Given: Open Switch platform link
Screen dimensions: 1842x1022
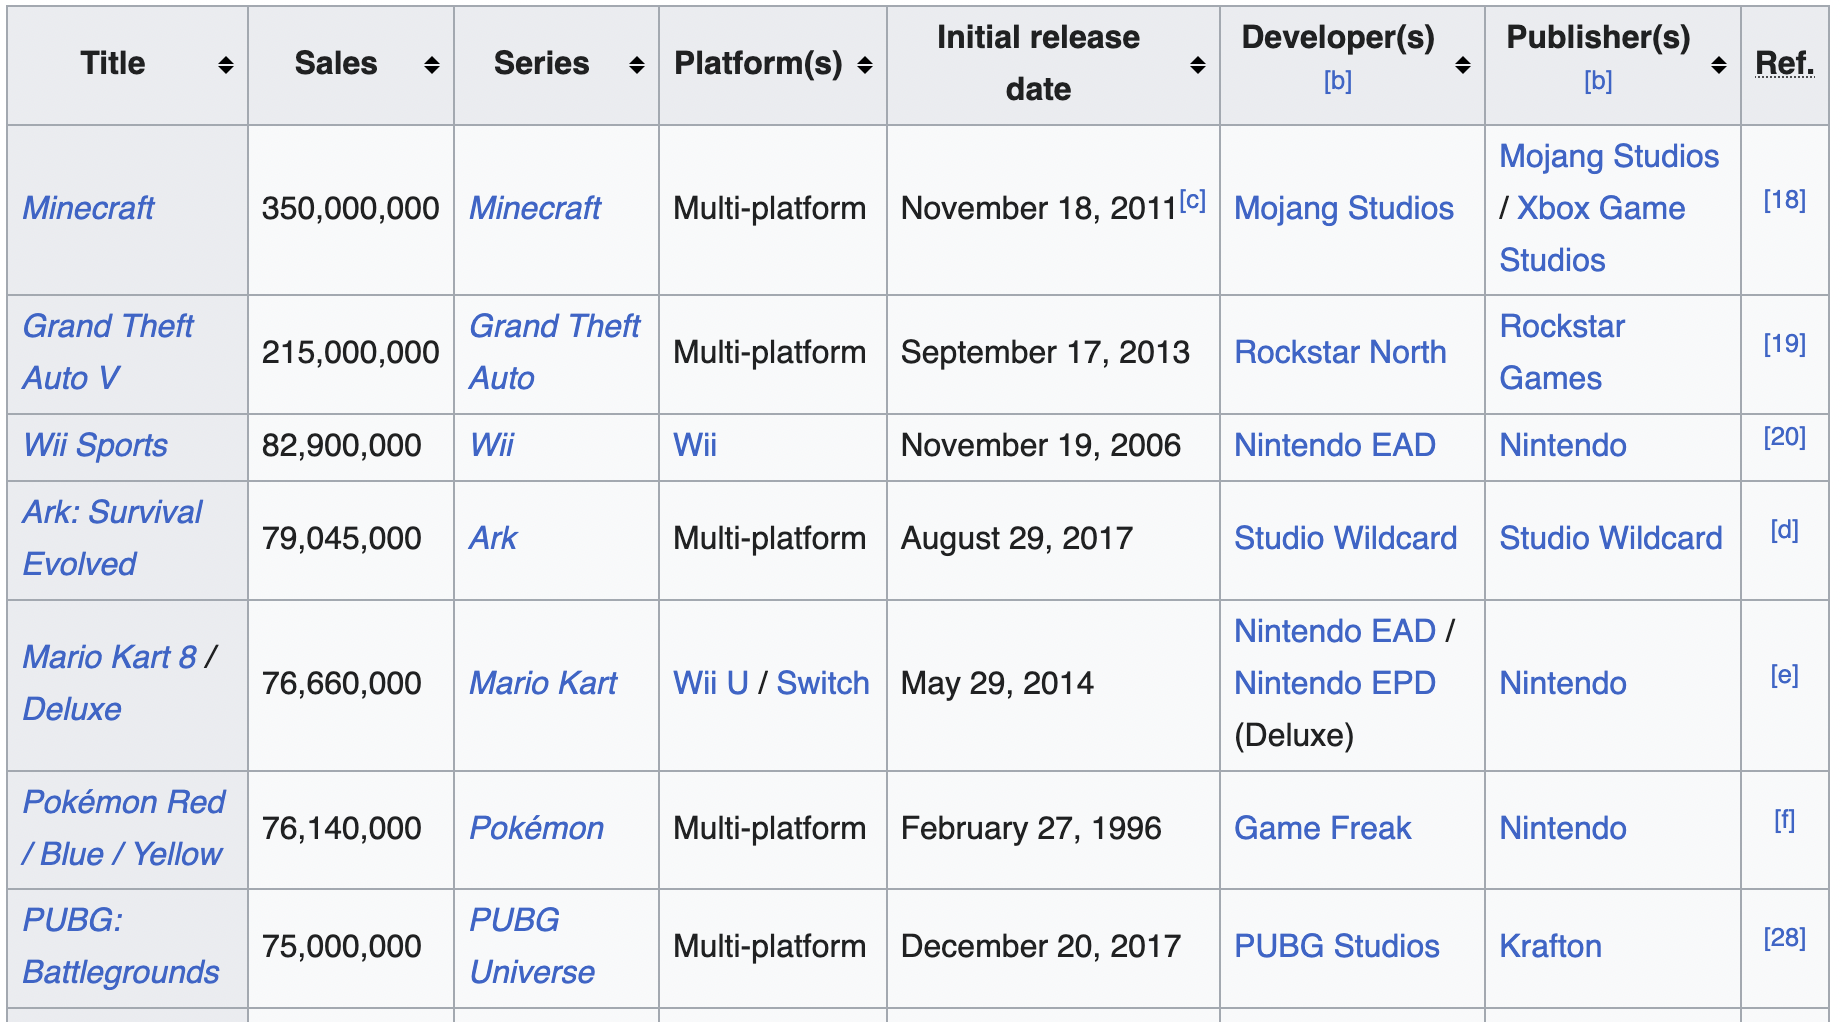Looking at the screenshot, I should [823, 683].
